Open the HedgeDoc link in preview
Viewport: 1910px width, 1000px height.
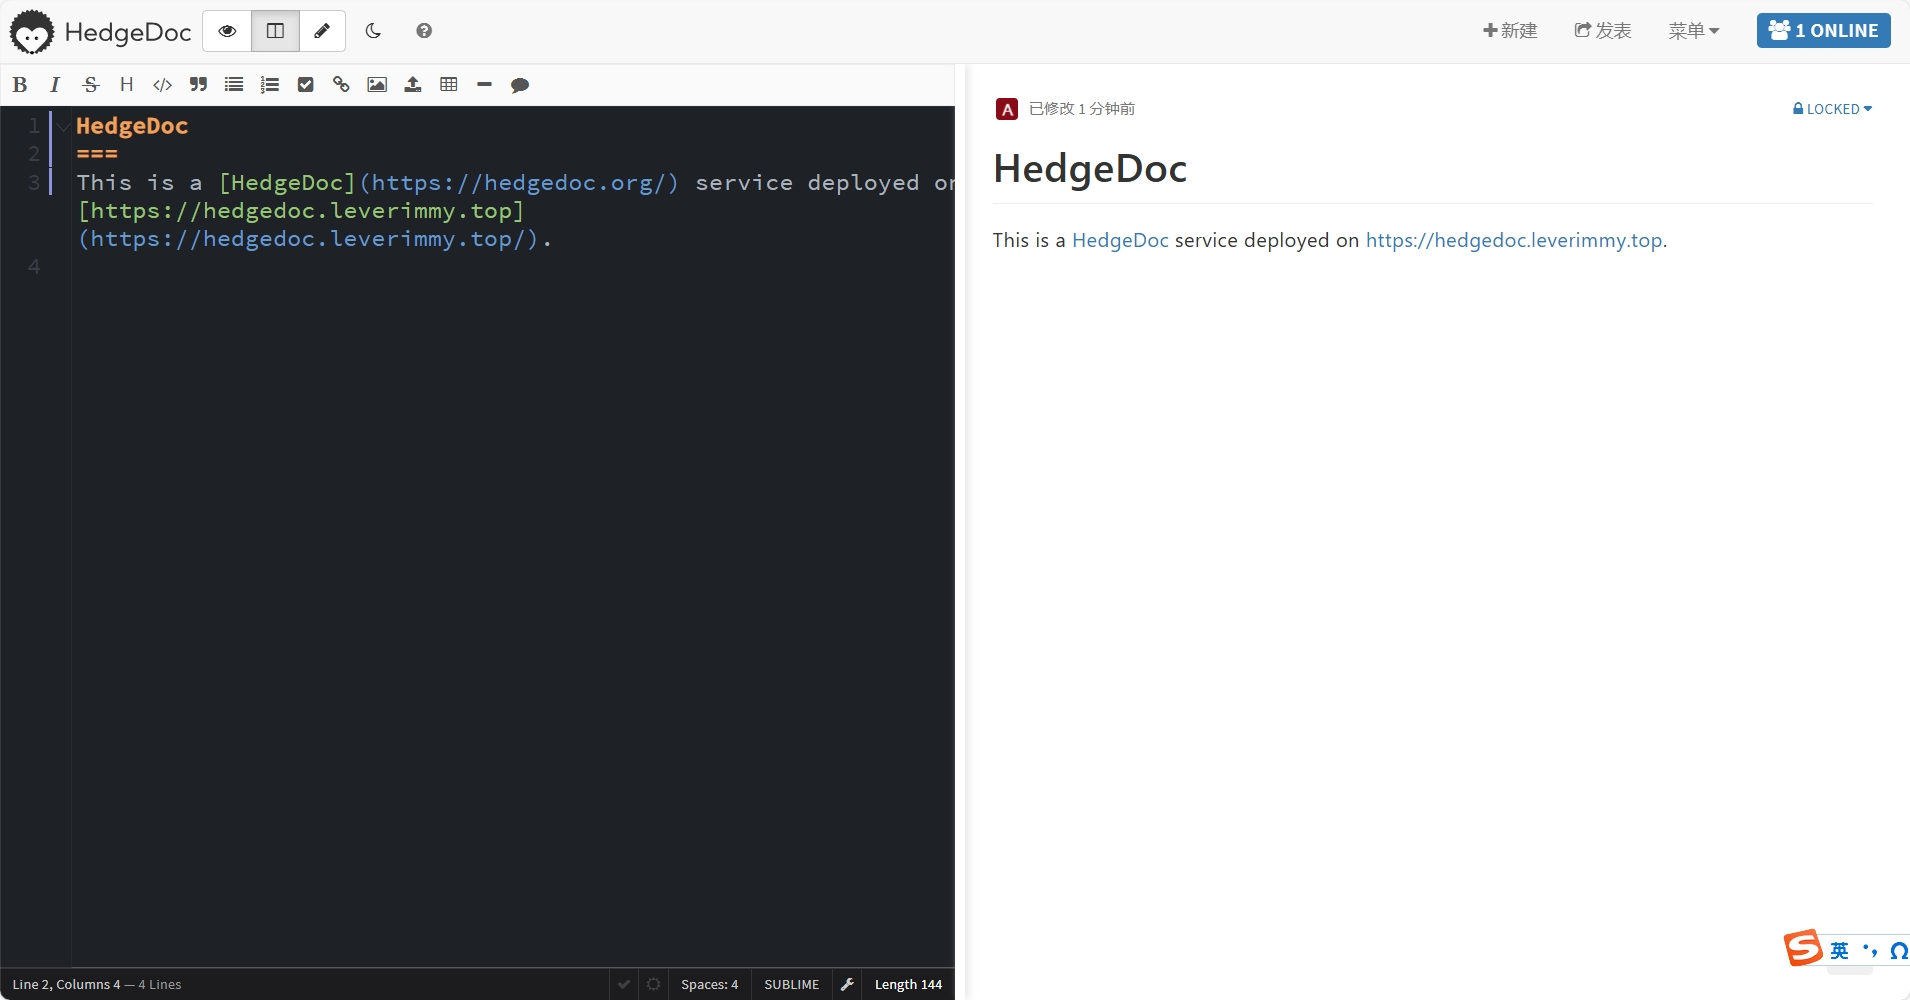point(1120,240)
